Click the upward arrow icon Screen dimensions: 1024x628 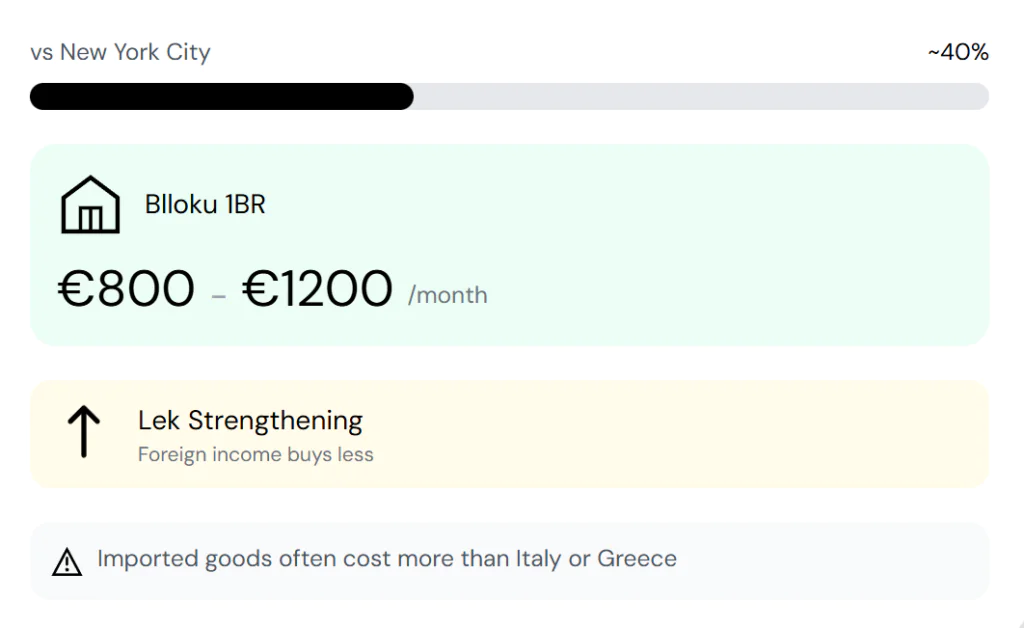(x=84, y=433)
